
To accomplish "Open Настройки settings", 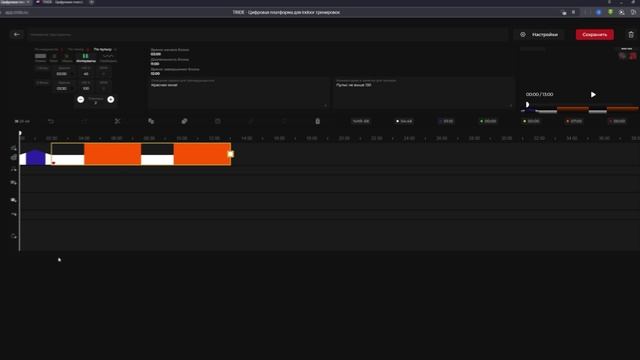I will tap(540, 35).
